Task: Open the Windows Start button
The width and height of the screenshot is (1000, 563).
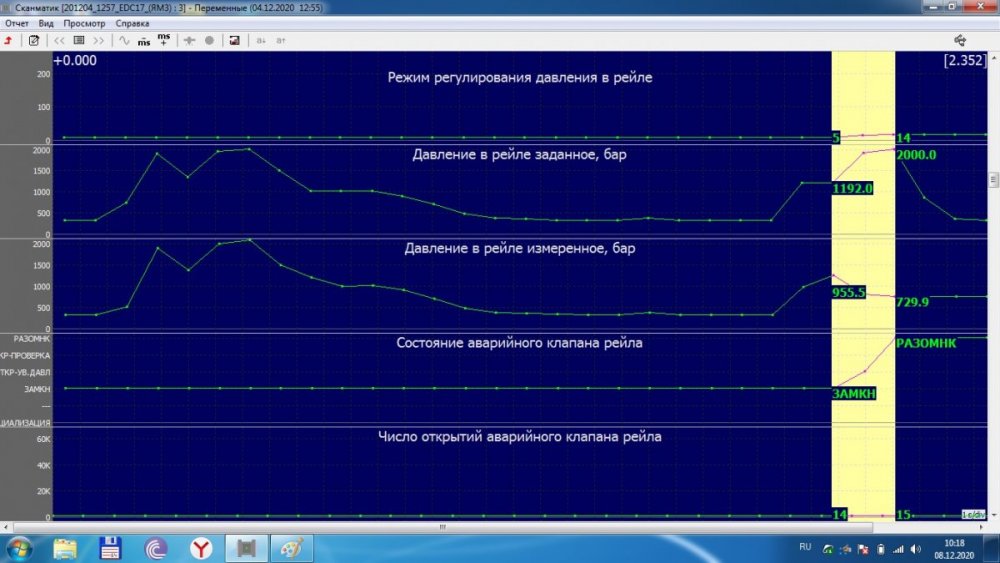Action: (x=19, y=548)
